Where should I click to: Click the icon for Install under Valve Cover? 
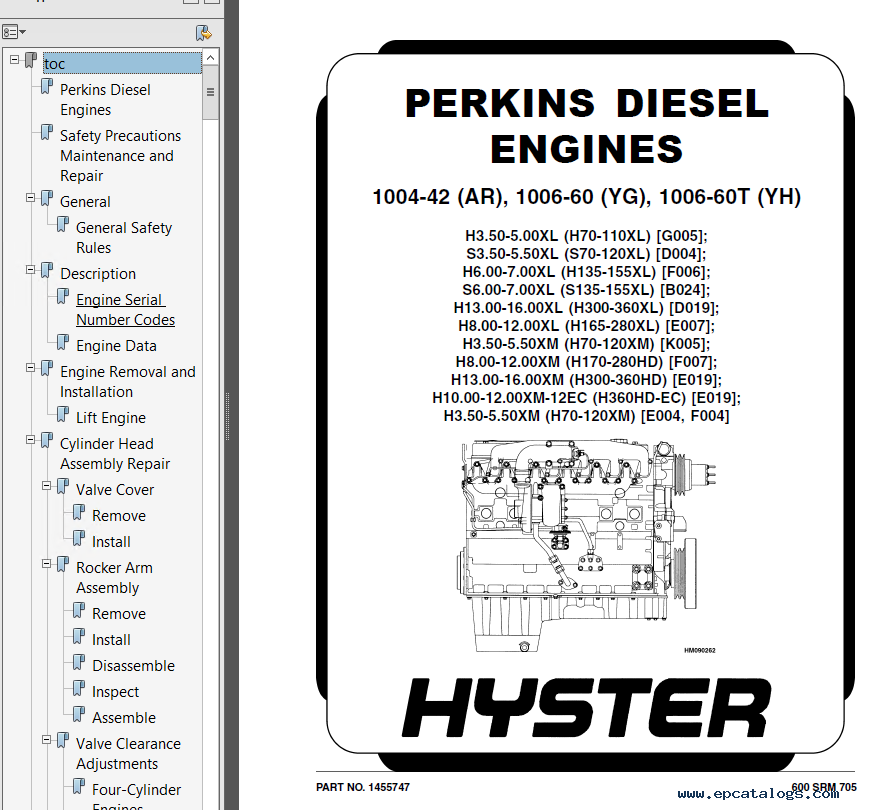(79, 539)
